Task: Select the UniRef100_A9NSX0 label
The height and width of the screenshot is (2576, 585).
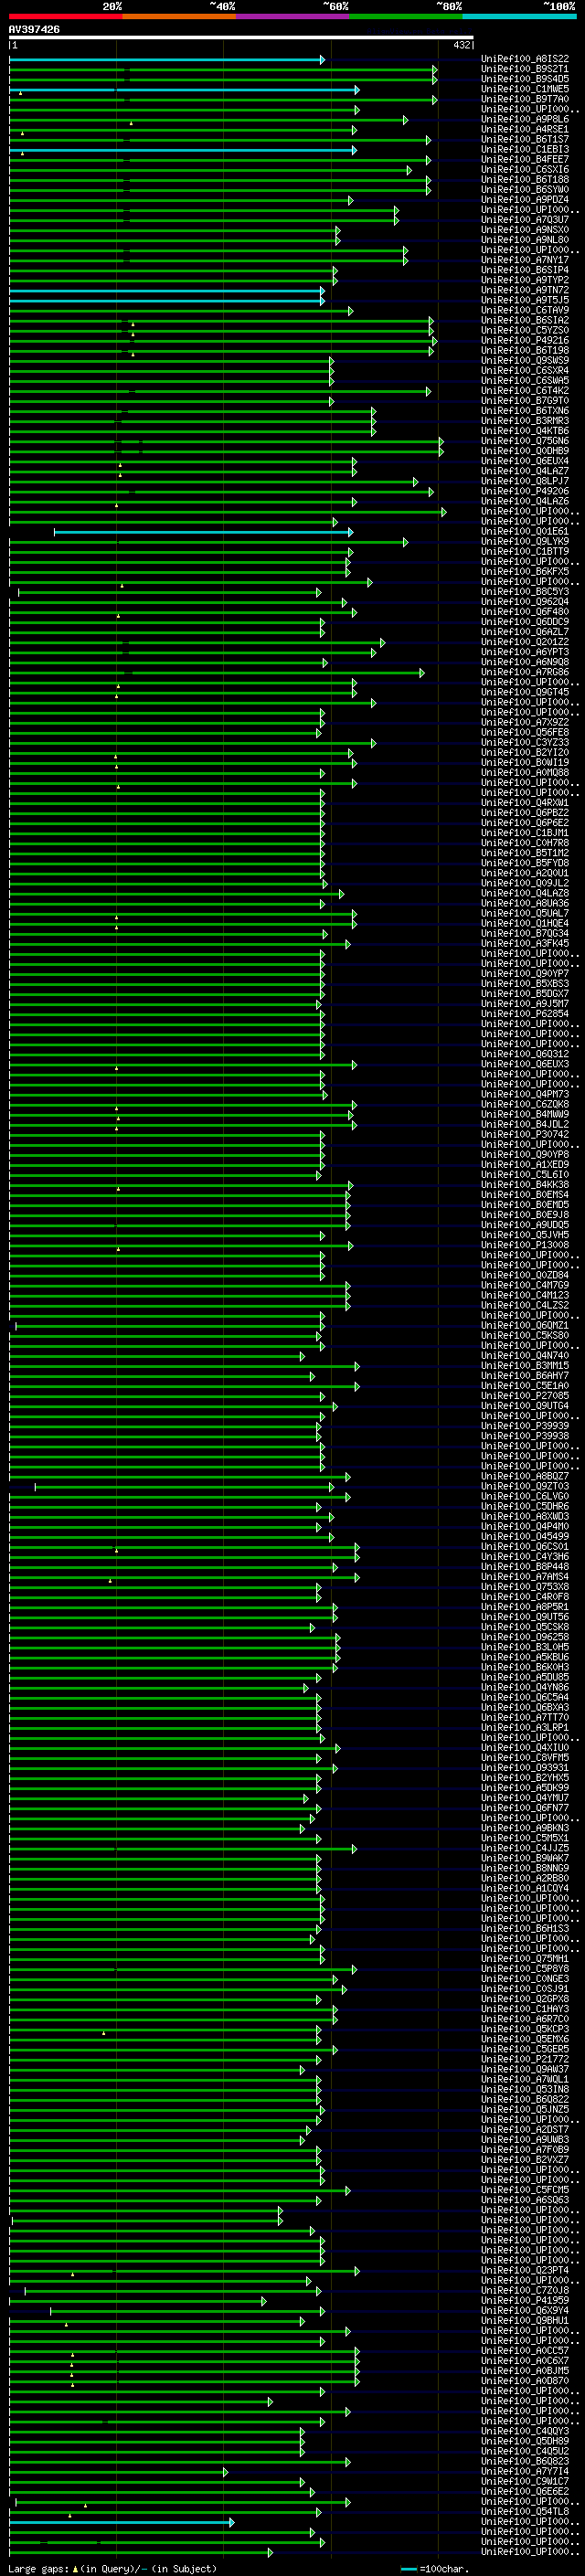Action: [525, 229]
